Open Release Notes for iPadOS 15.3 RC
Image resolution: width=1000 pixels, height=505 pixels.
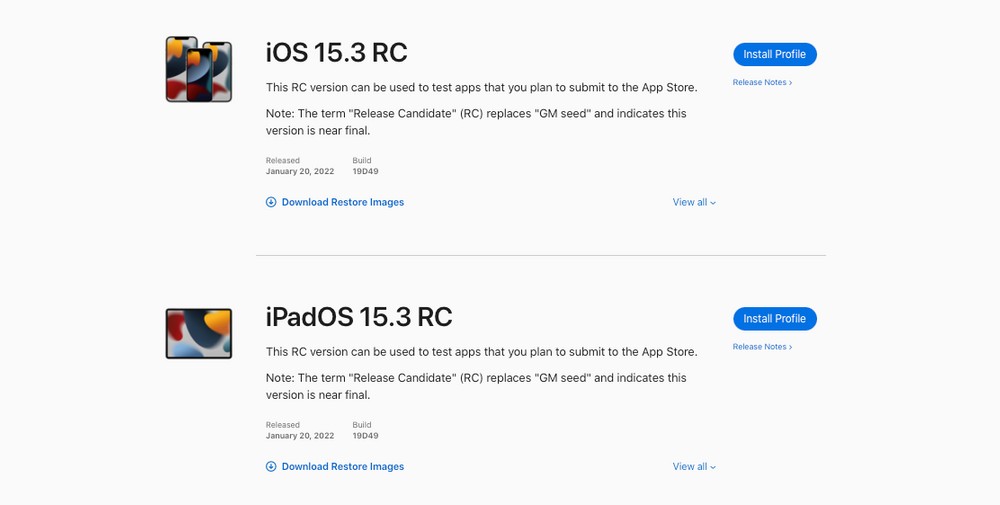tap(762, 346)
